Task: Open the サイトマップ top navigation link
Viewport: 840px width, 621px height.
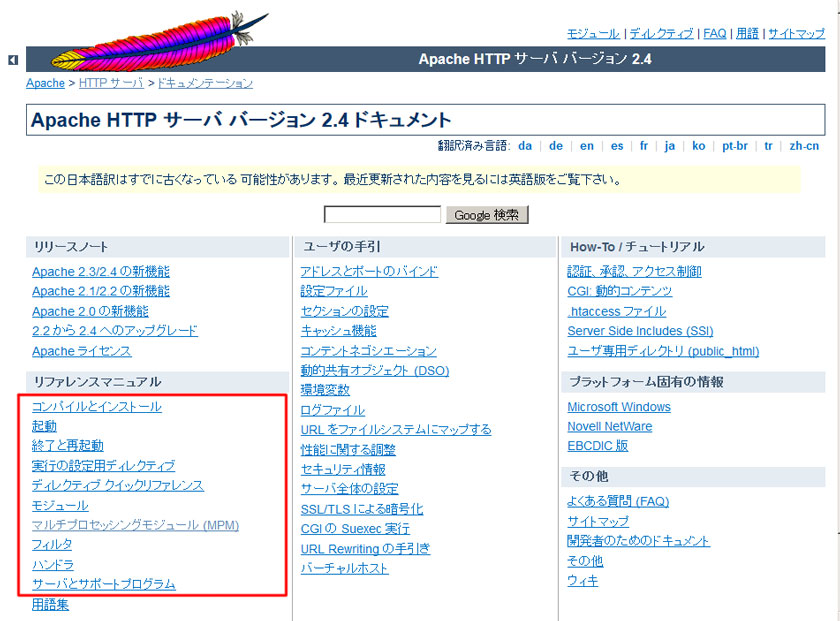Action: click(797, 34)
